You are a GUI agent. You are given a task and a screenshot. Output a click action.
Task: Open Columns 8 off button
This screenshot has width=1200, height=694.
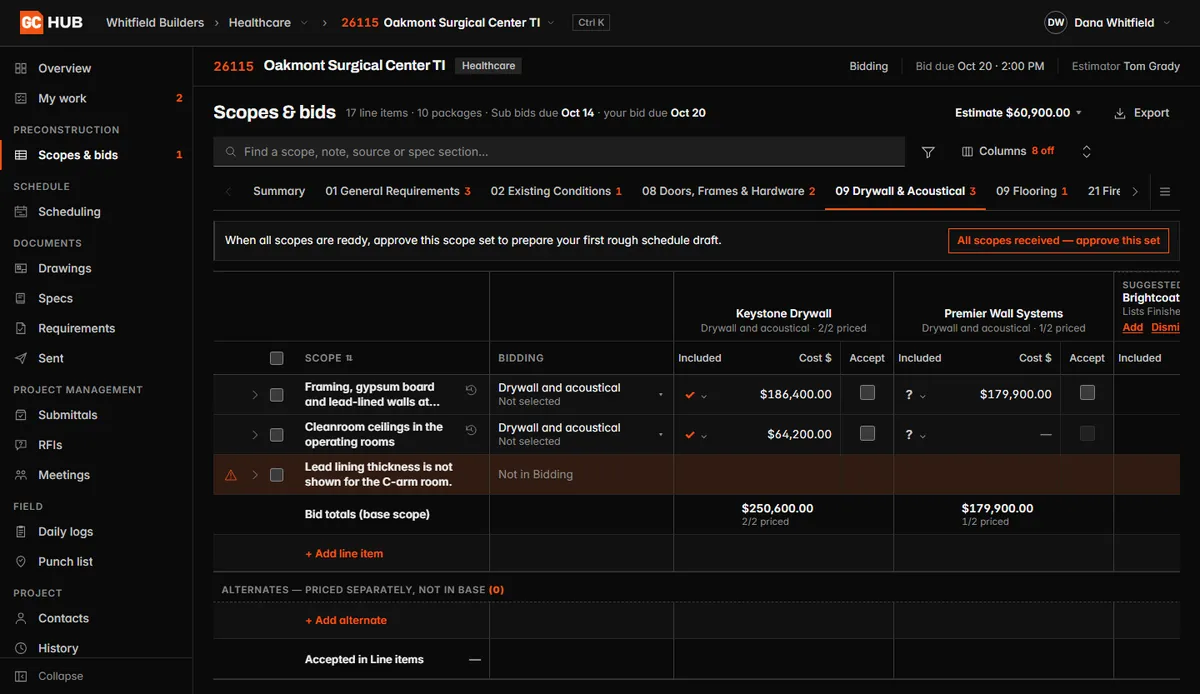(1007, 151)
